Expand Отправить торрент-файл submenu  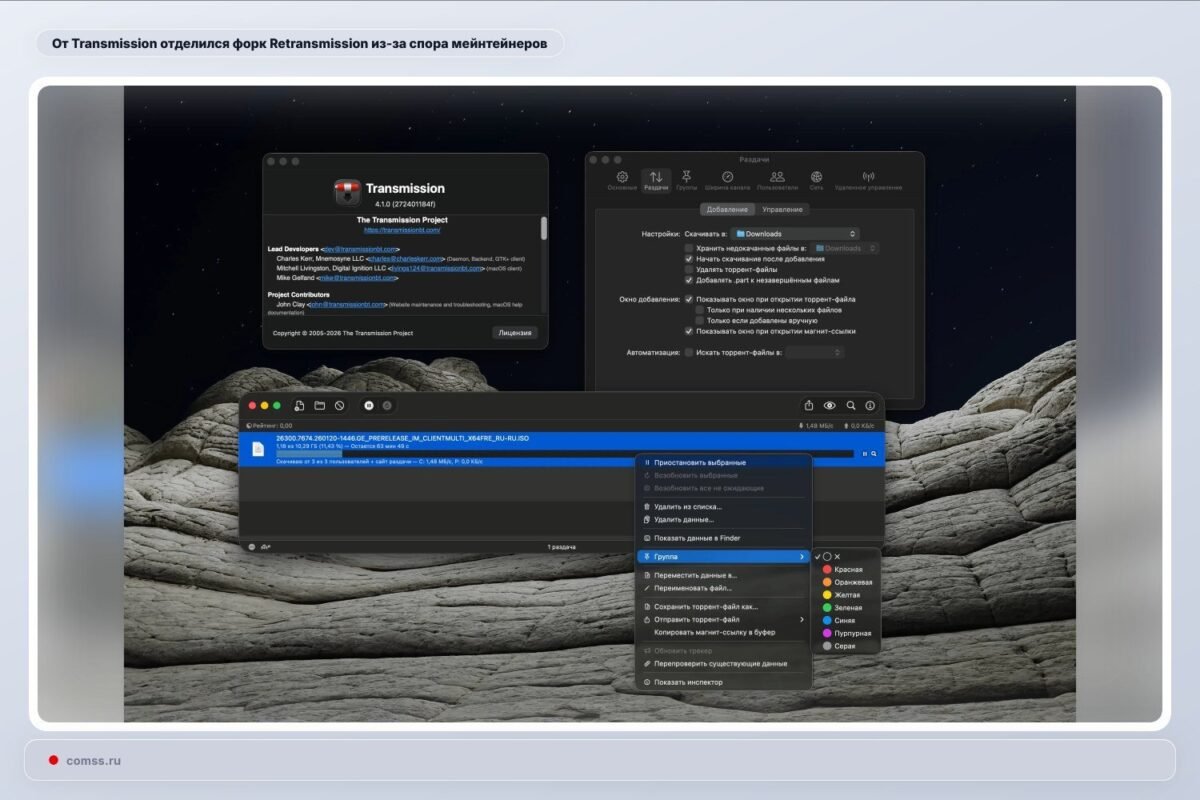pyautogui.click(x=801, y=619)
